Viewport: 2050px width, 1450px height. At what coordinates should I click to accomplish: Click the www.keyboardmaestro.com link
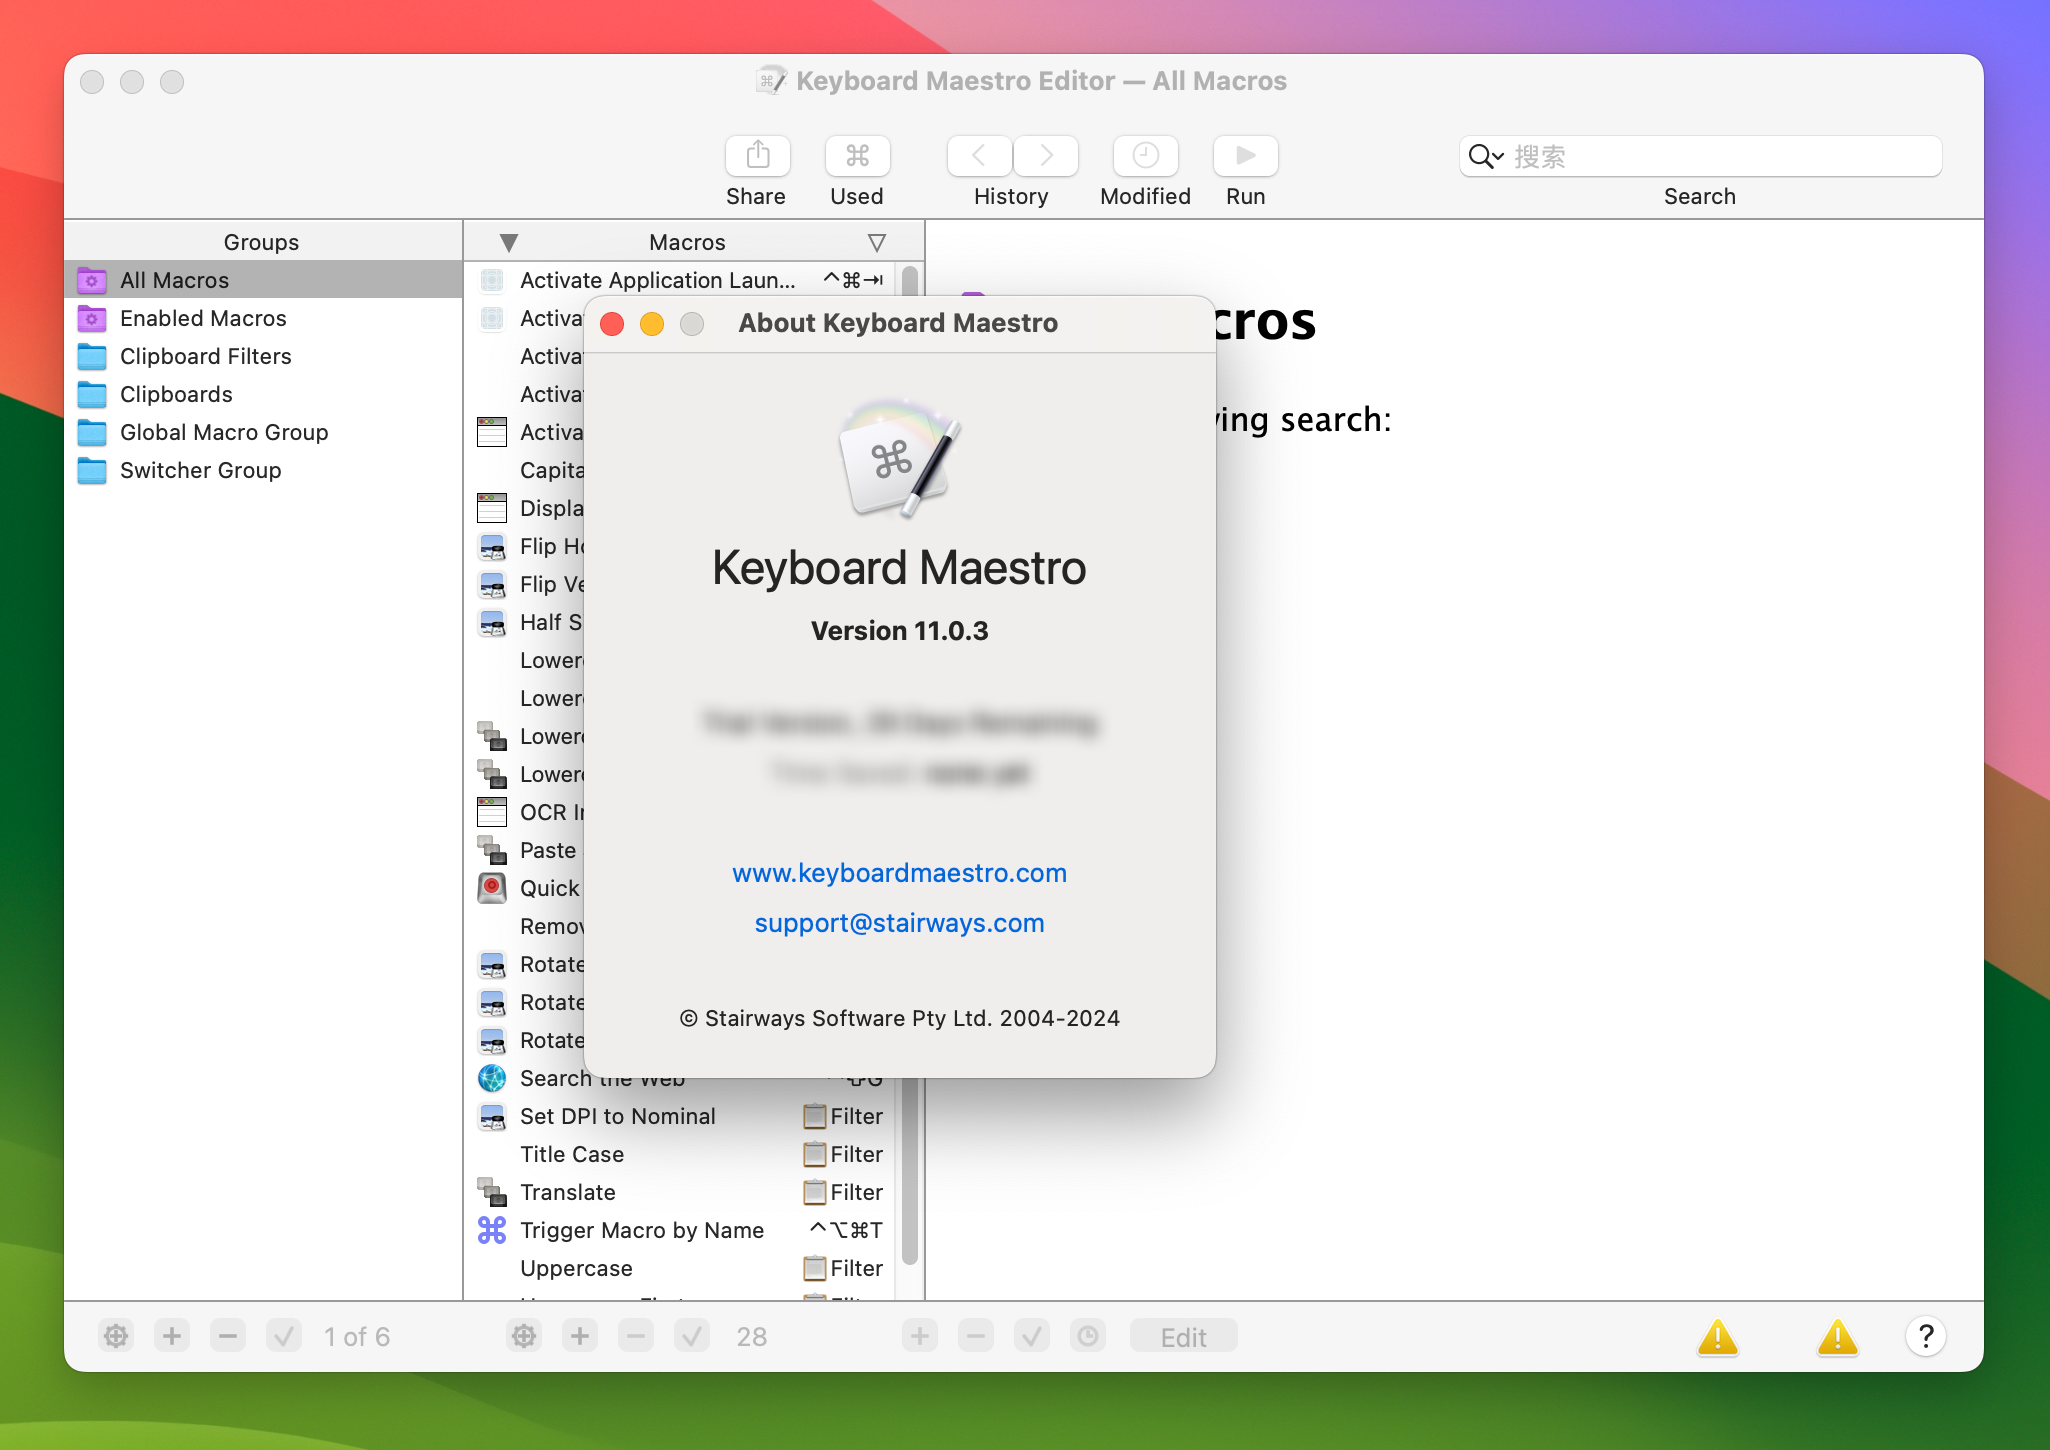899,874
